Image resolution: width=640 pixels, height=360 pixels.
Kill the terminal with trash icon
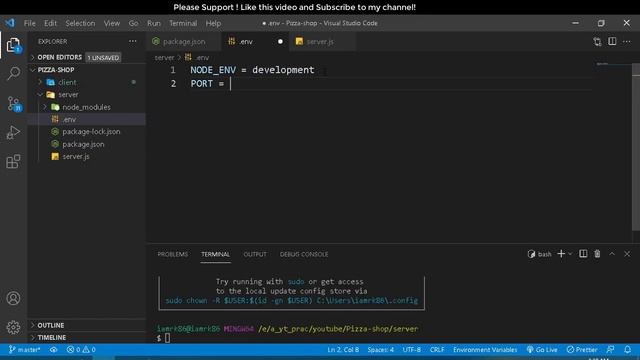click(x=597, y=254)
